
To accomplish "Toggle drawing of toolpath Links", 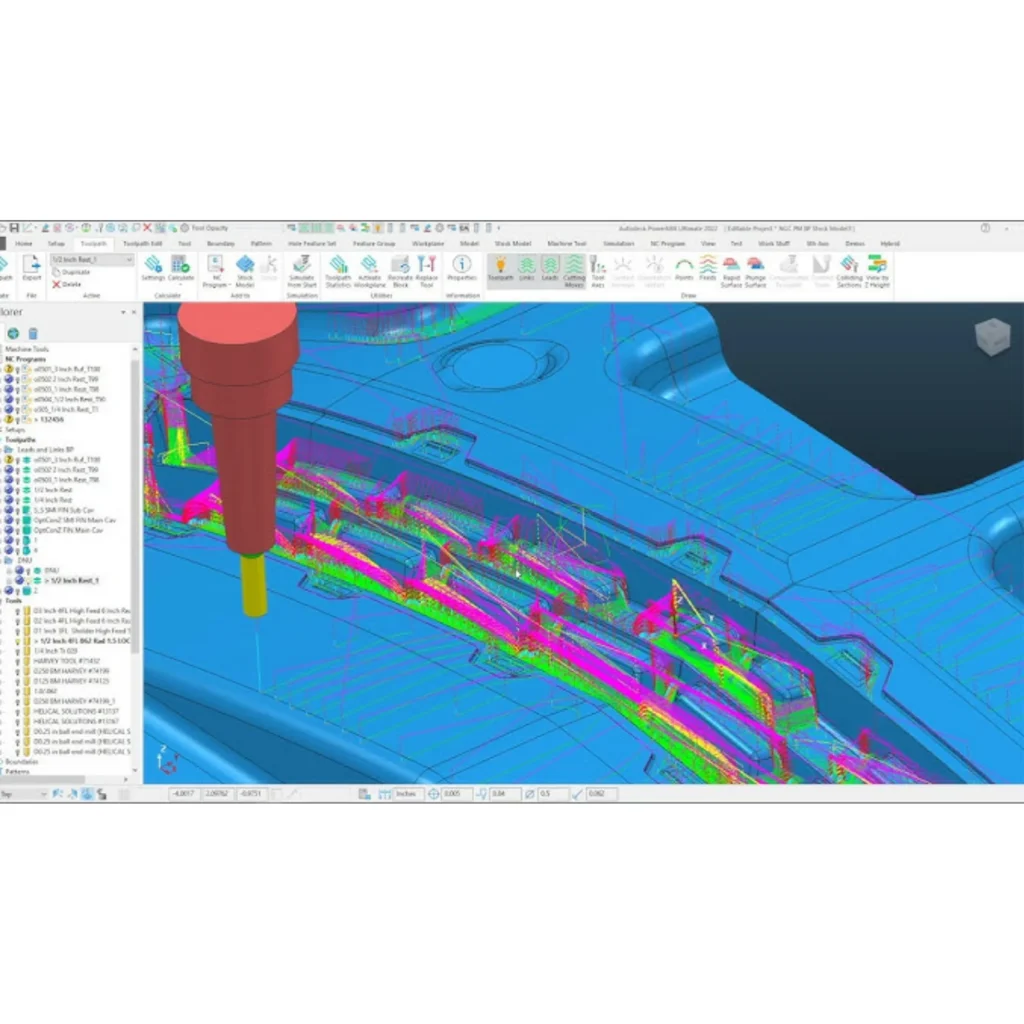I will tap(527, 270).
